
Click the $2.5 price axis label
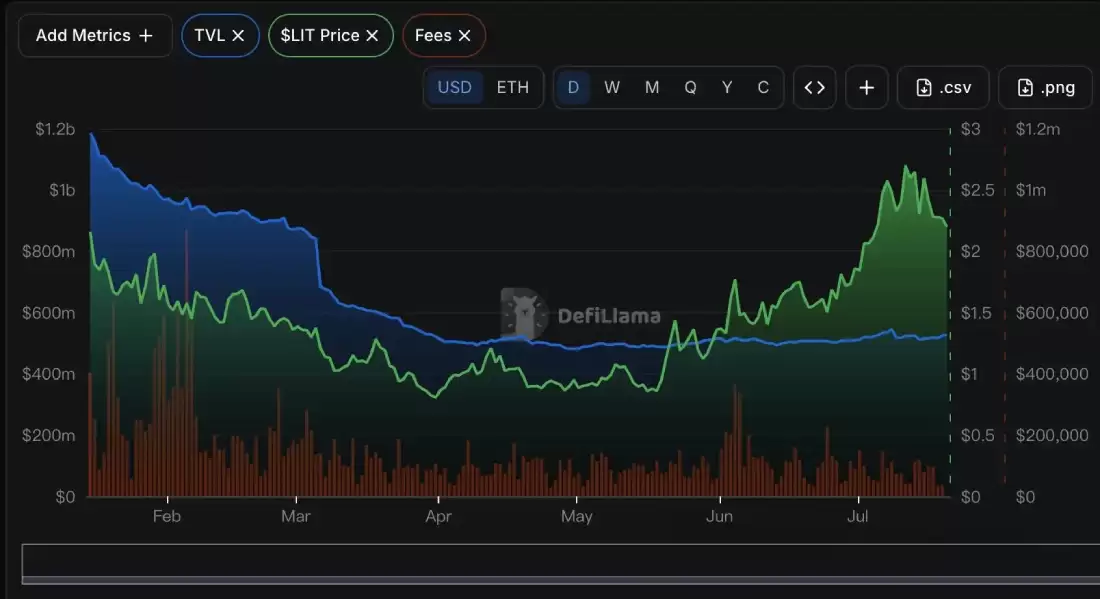pos(977,190)
